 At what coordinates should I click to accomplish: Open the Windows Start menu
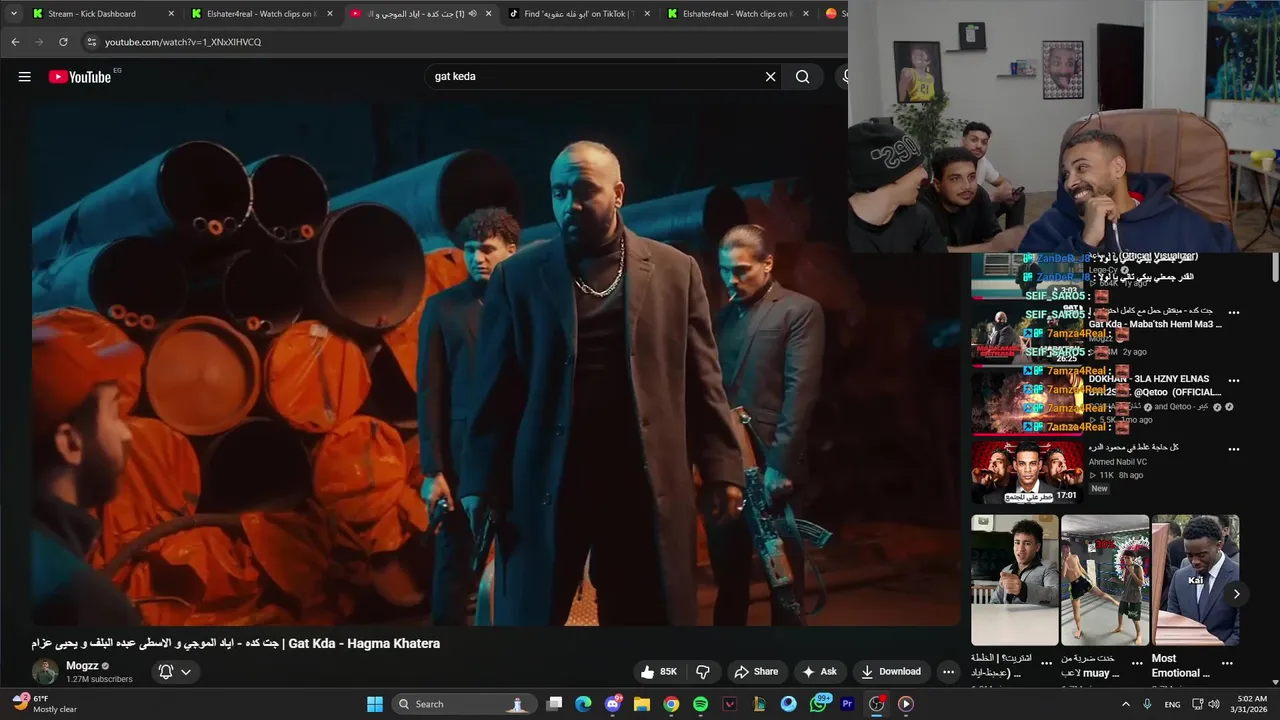coord(375,704)
